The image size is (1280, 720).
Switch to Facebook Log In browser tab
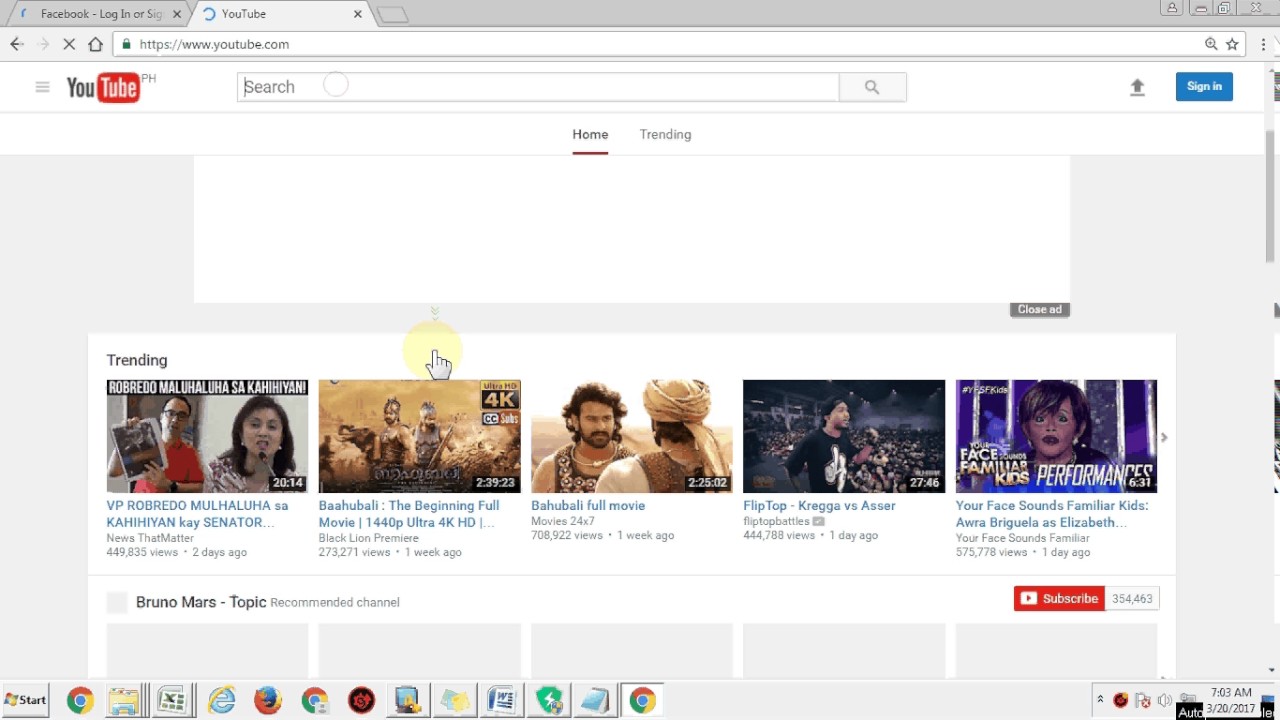[98, 14]
